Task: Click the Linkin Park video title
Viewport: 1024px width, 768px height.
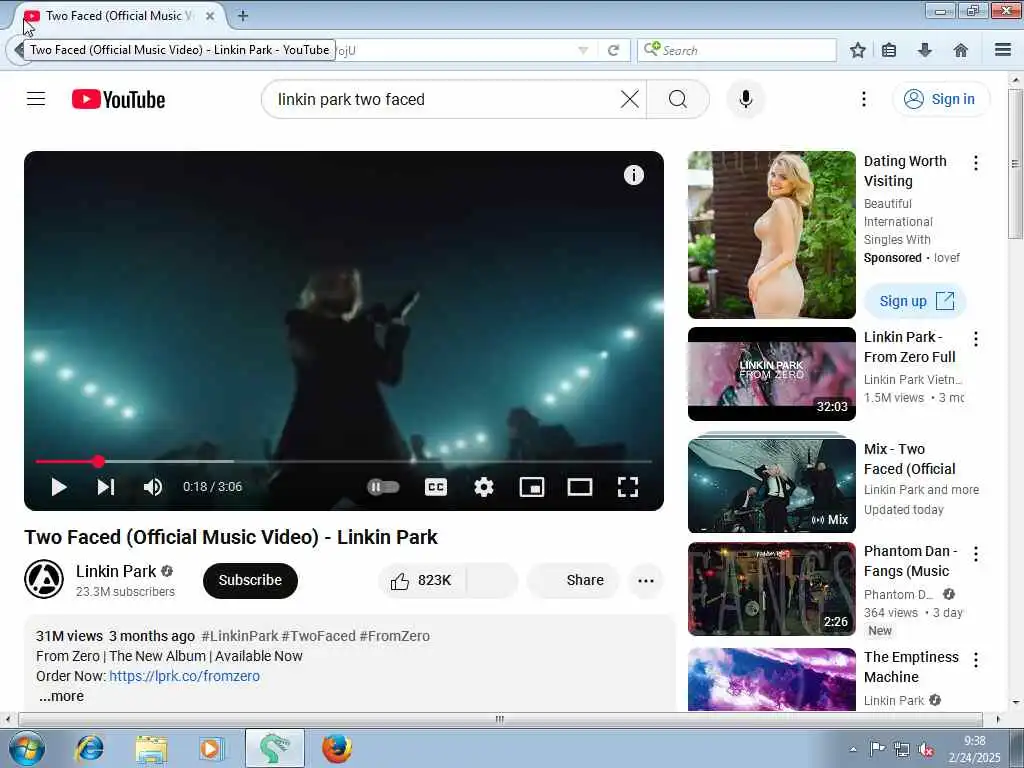Action: 231,537
